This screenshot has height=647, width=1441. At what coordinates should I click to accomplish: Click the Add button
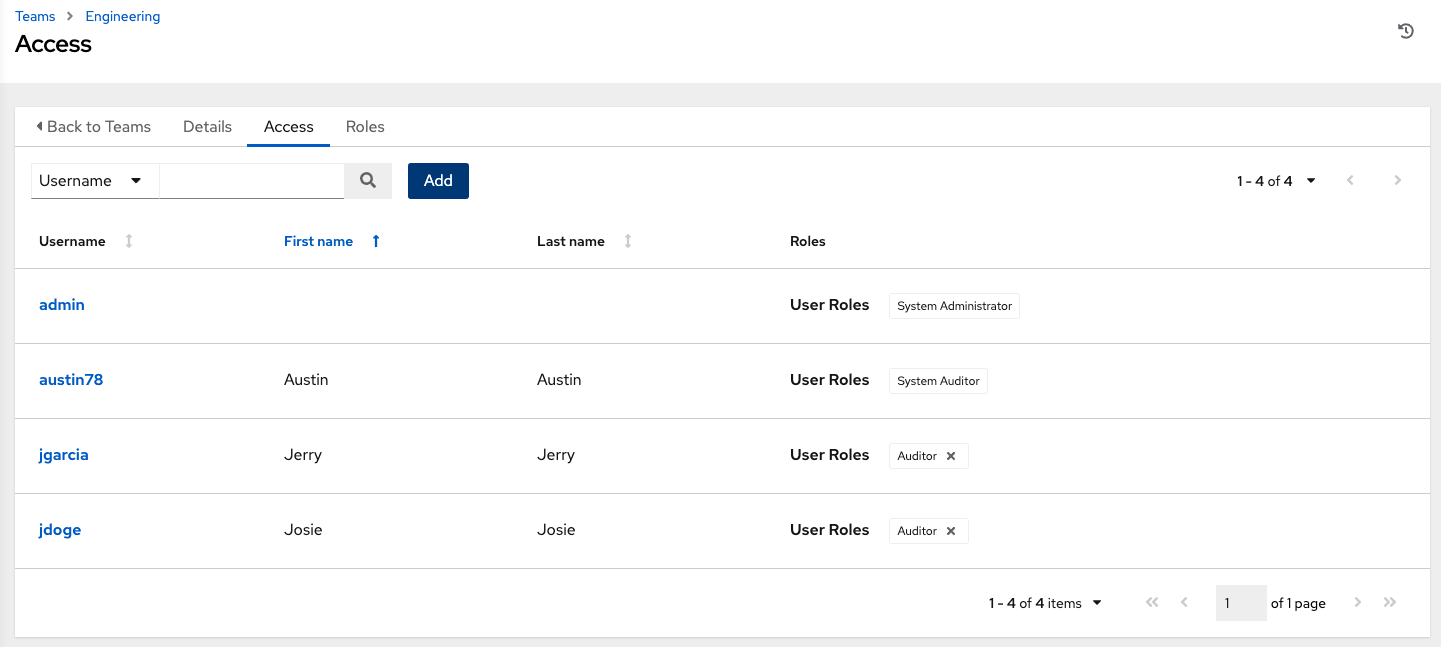pos(437,180)
